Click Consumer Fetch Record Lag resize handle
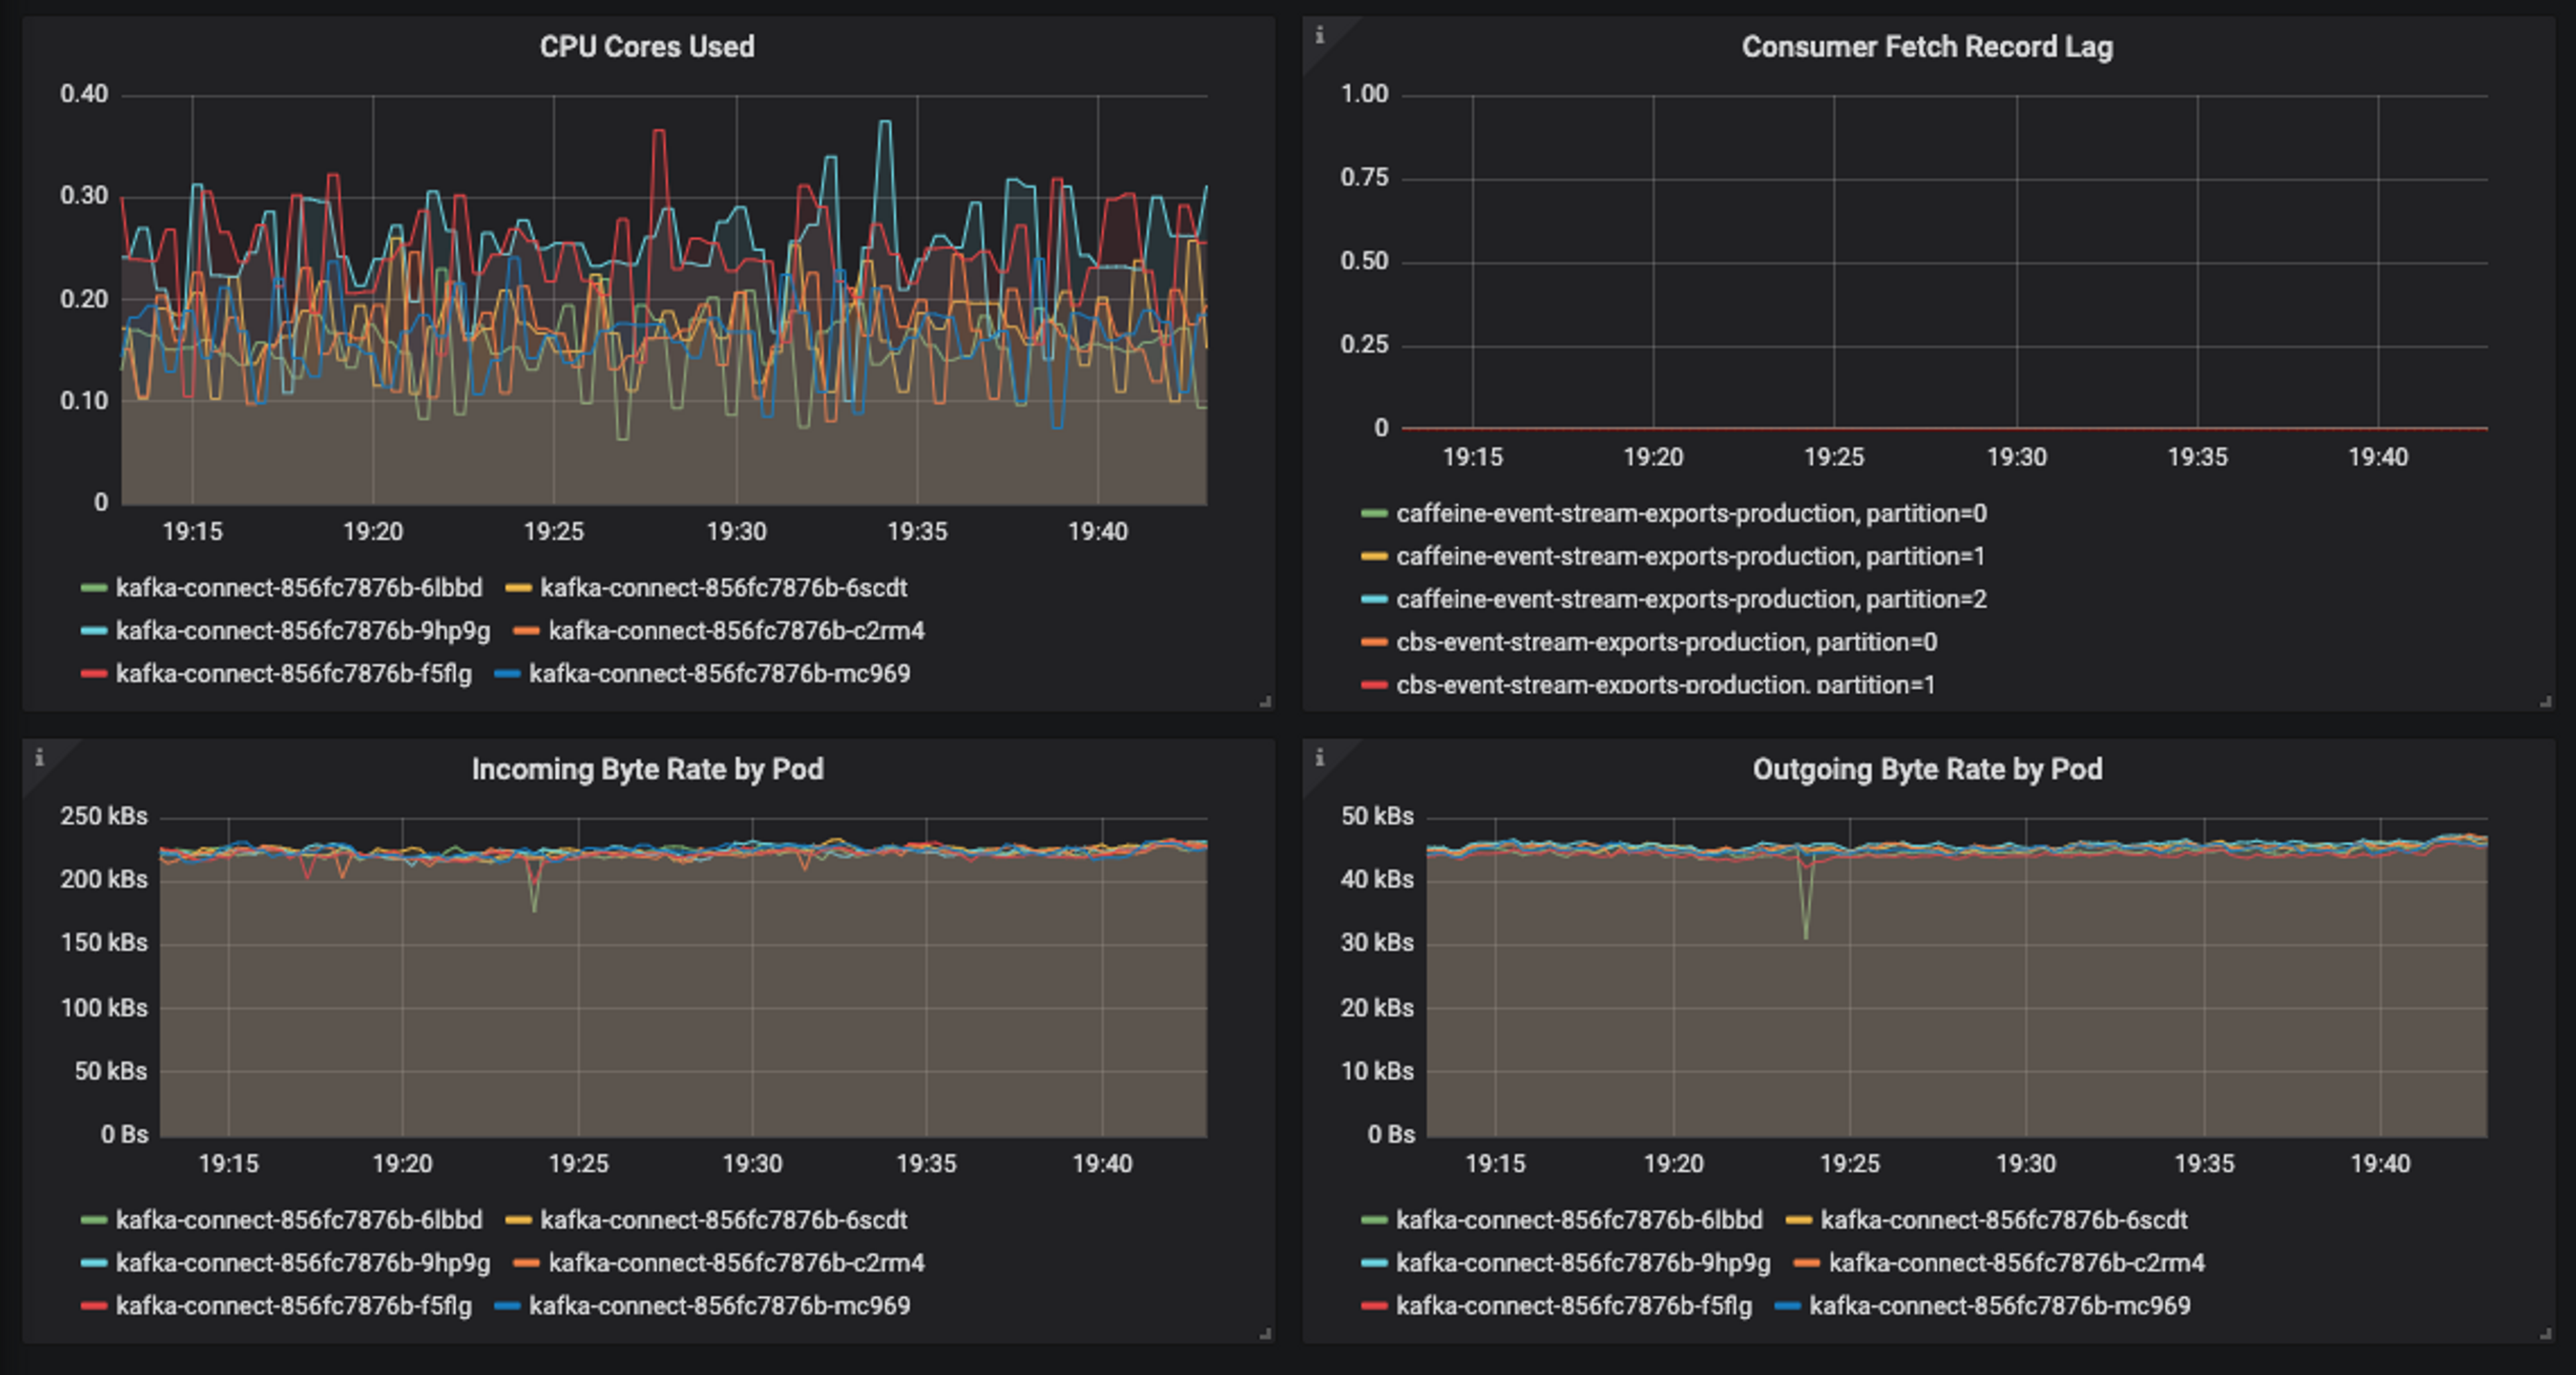The width and height of the screenshot is (2576, 1375). [2545, 702]
